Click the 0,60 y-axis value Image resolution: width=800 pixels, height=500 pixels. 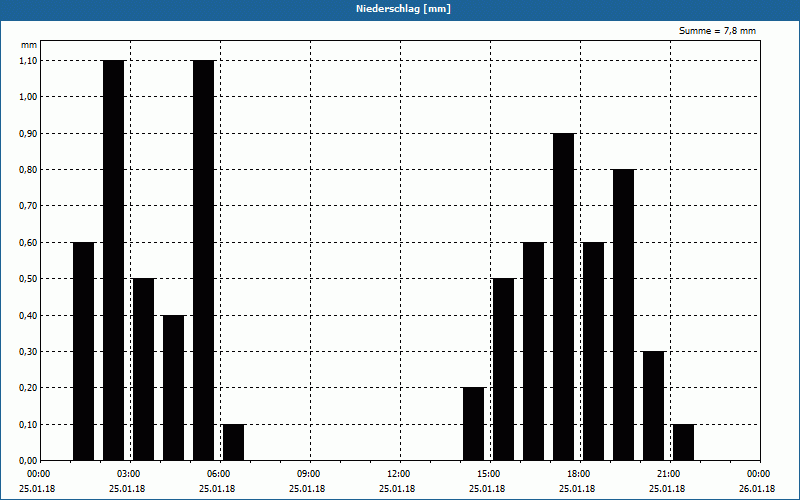(29, 243)
